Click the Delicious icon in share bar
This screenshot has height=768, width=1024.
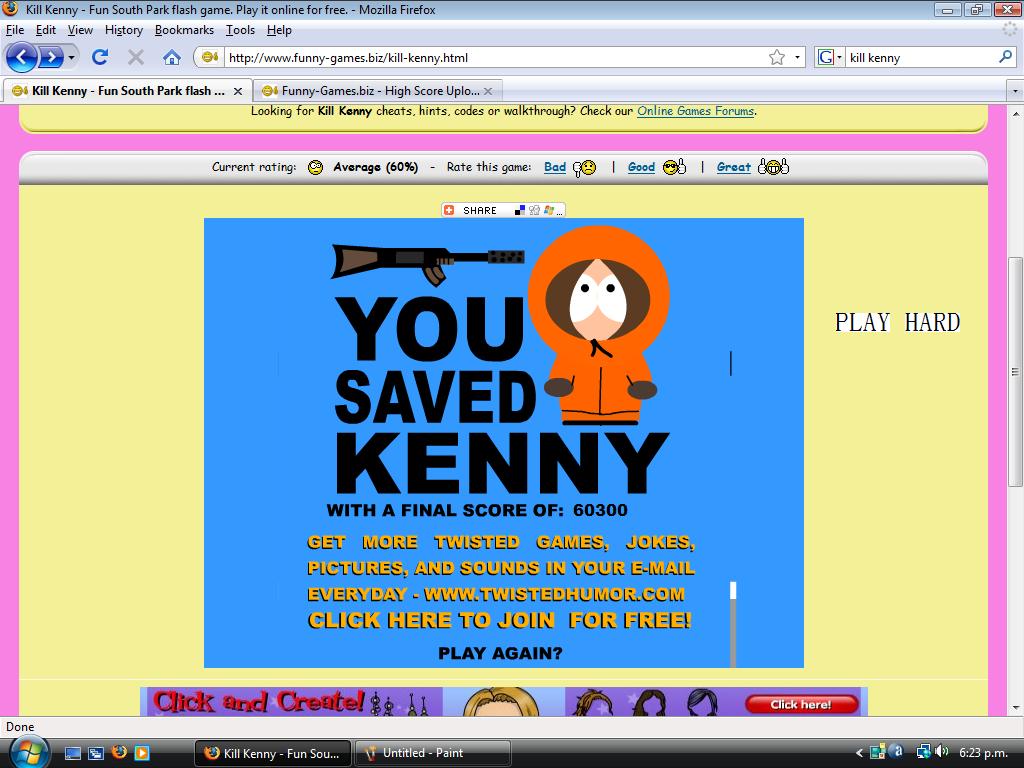point(520,210)
